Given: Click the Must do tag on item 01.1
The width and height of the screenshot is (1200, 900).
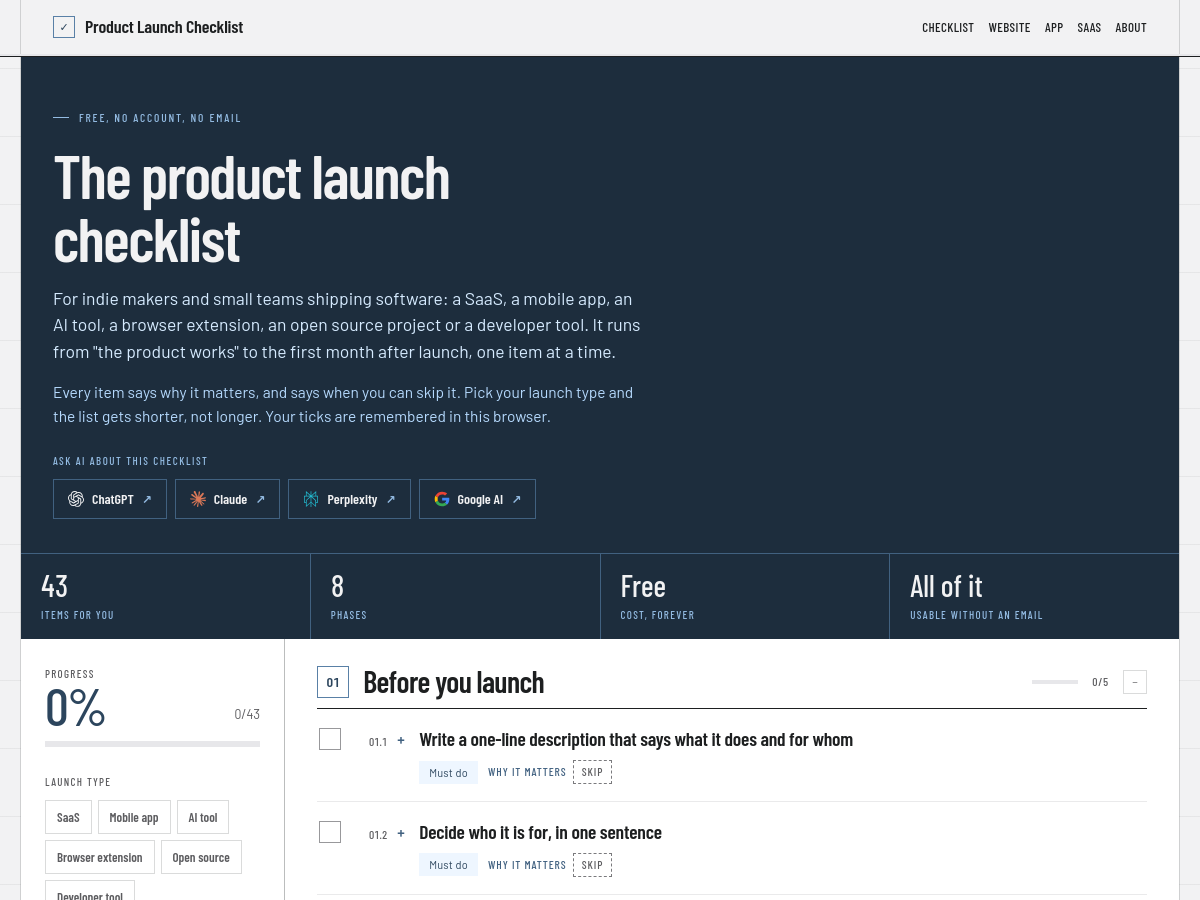Looking at the screenshot, I should 448,772.
